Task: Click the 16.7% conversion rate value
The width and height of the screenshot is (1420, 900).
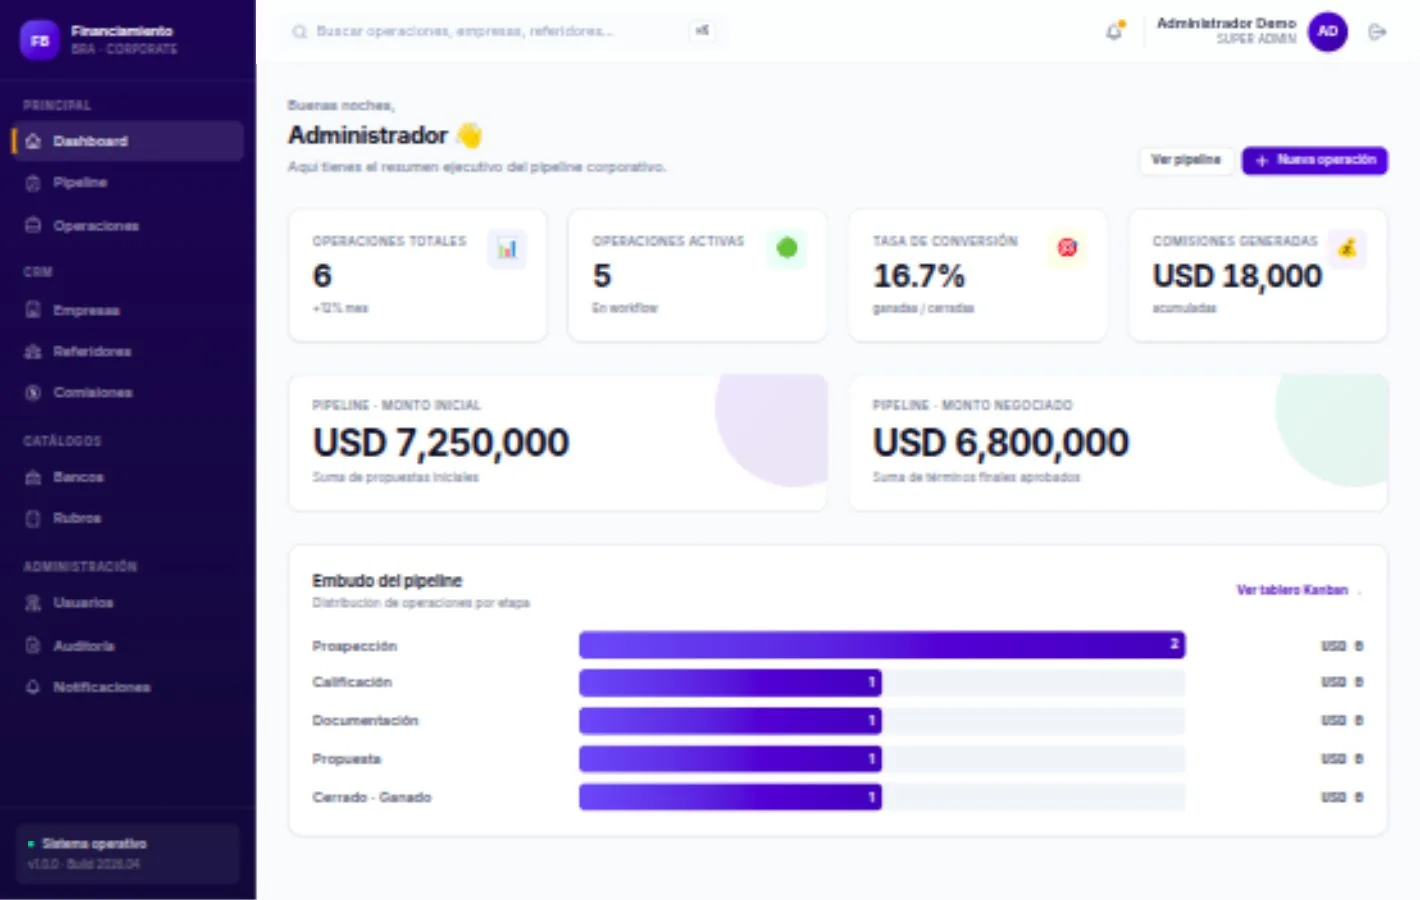Action: pos(919,276)
